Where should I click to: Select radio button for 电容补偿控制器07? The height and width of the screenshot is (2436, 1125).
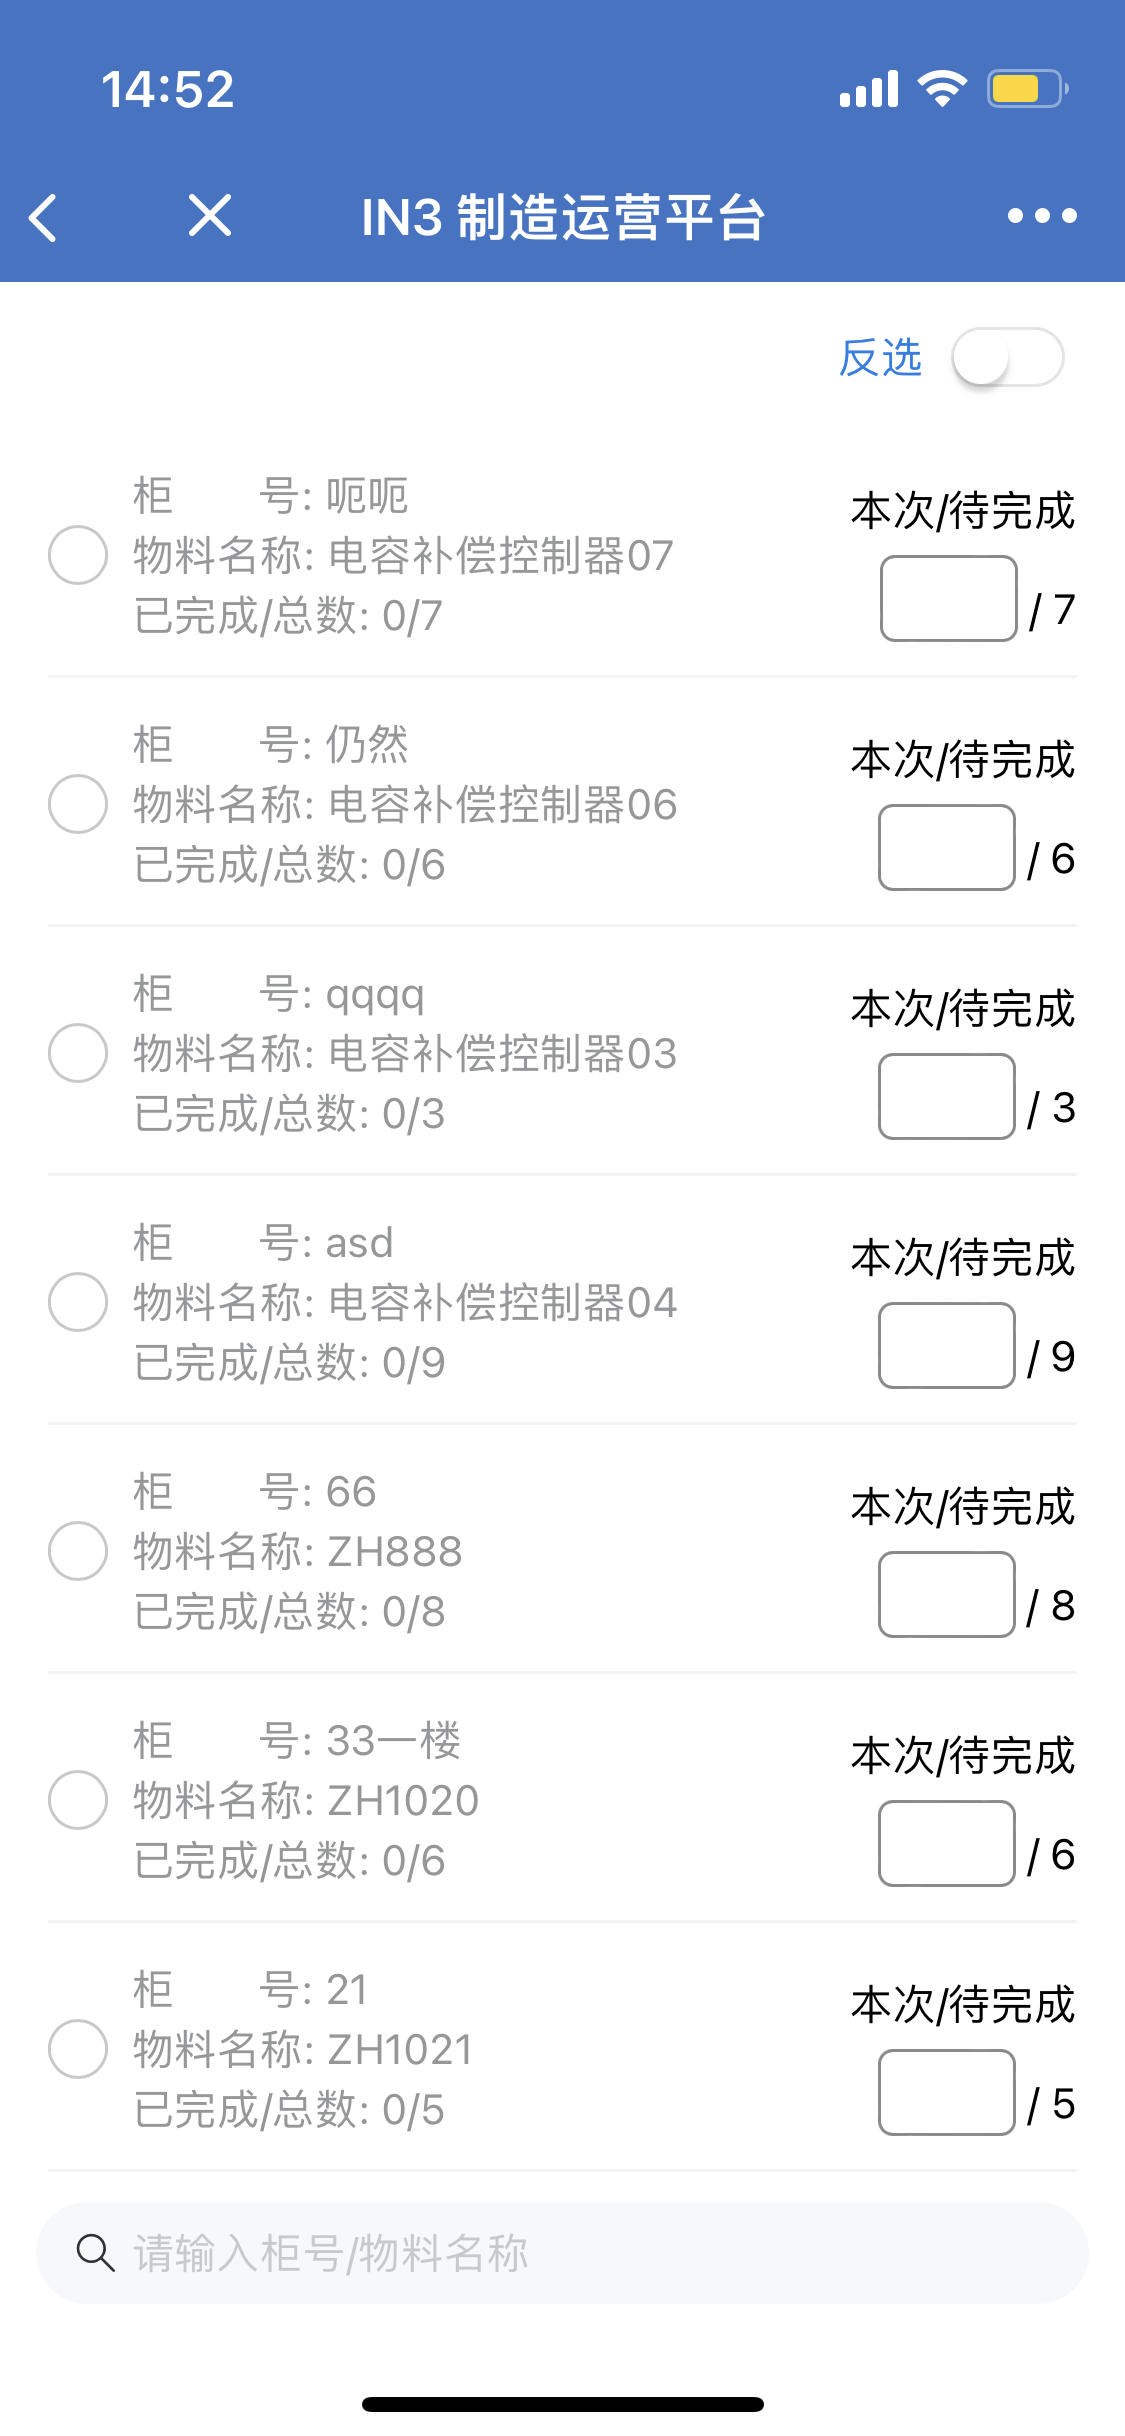click(78, 555)
